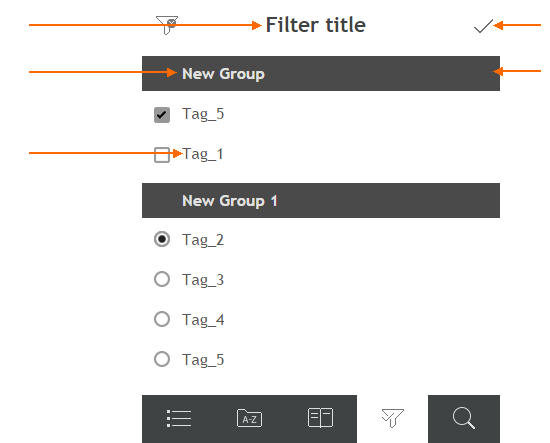
Task: Choose the Tag_4 radio option
Action: (x=162, y=319)
